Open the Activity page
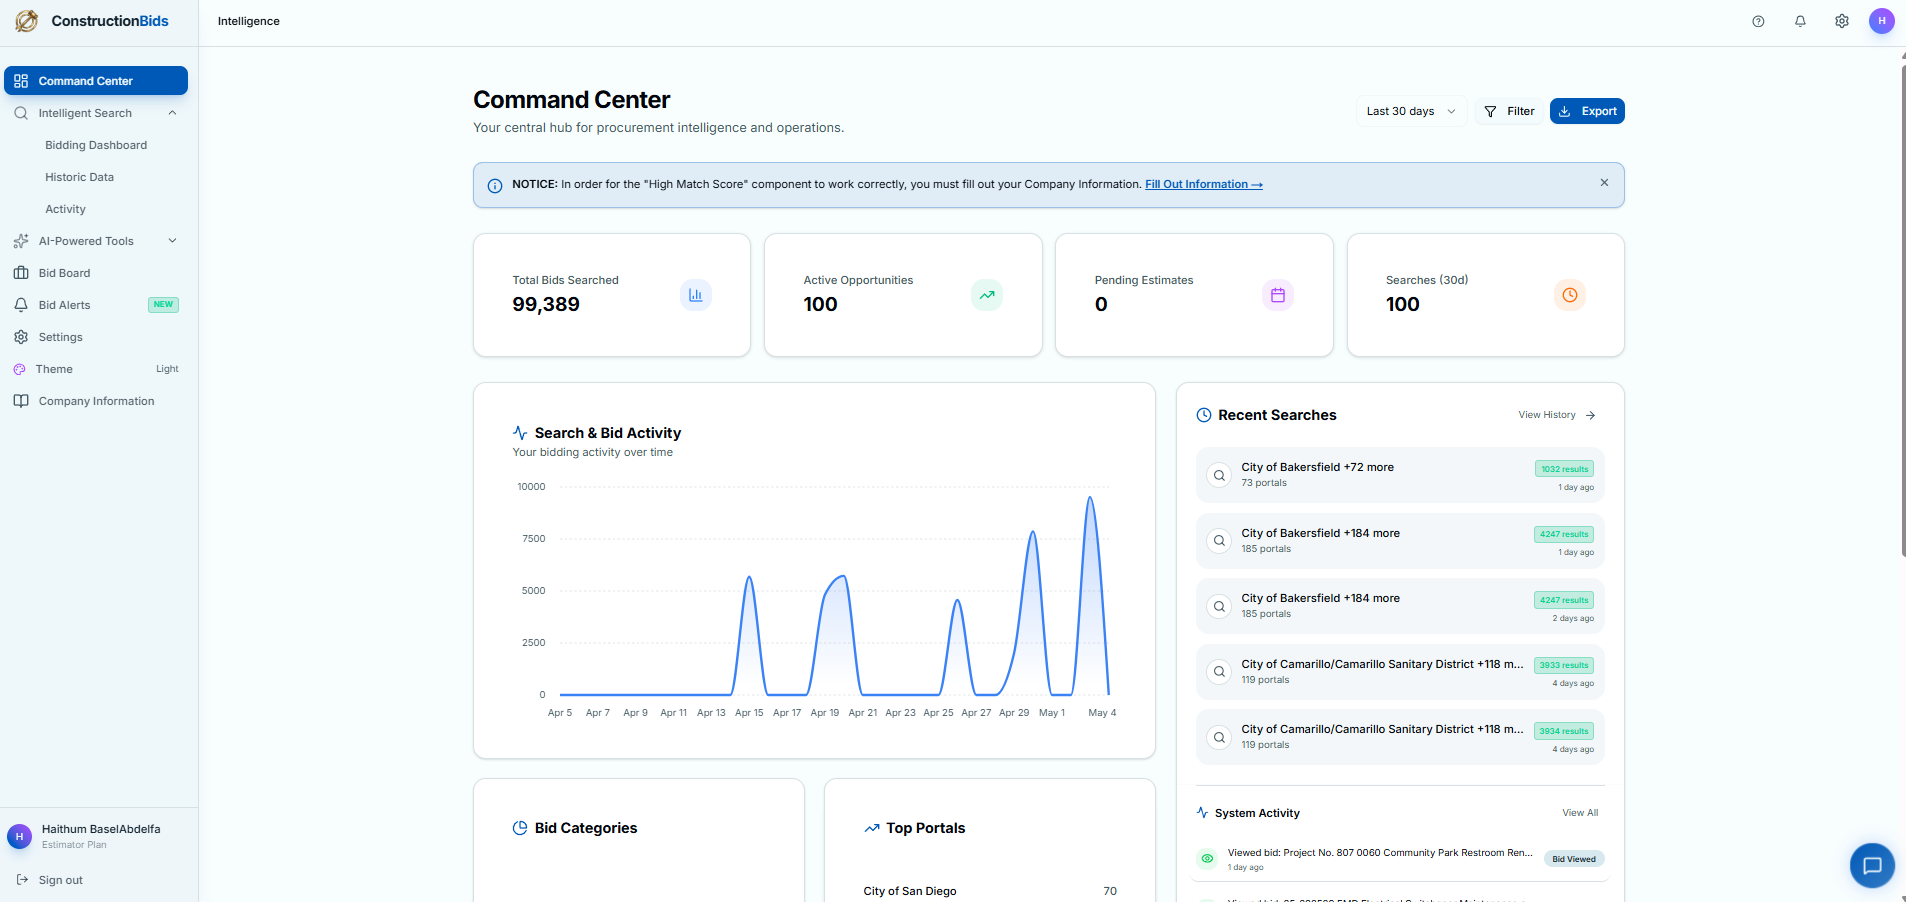Image resolution: width=1906 pixels, height=902 pixels. (65, 209)
